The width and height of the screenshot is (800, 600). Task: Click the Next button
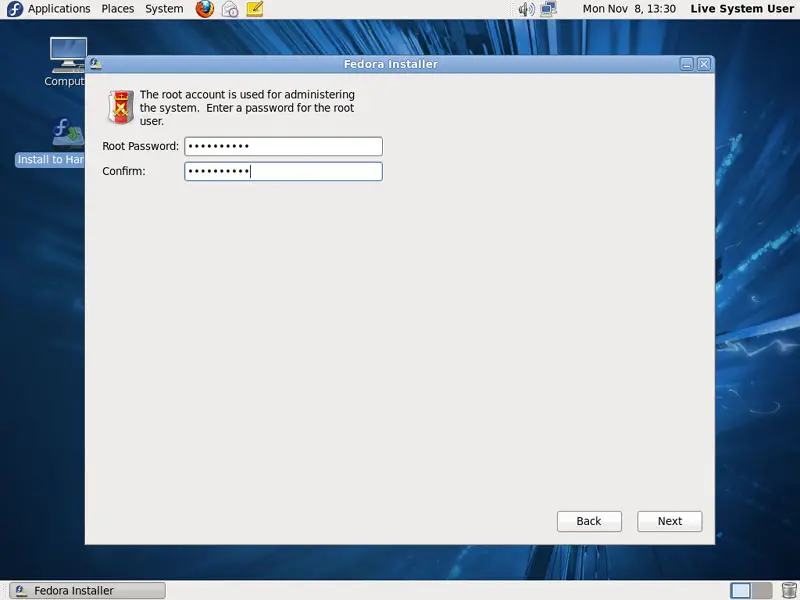pos(669,521)
